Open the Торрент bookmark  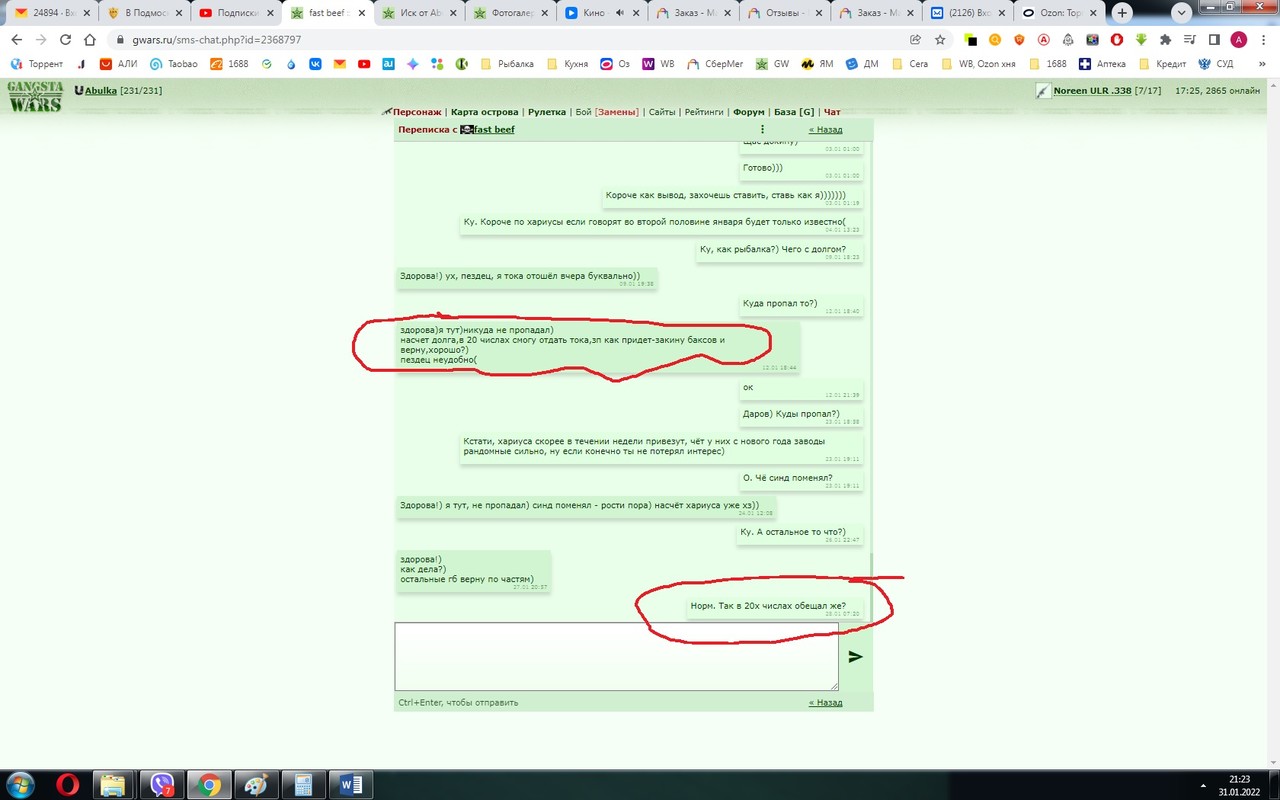click(x=36, y=64)
